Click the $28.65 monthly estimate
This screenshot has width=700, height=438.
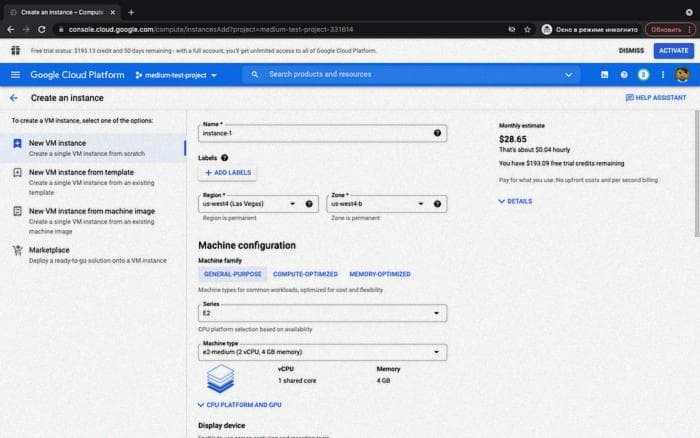pyautogui.click(x=512, y=139)
